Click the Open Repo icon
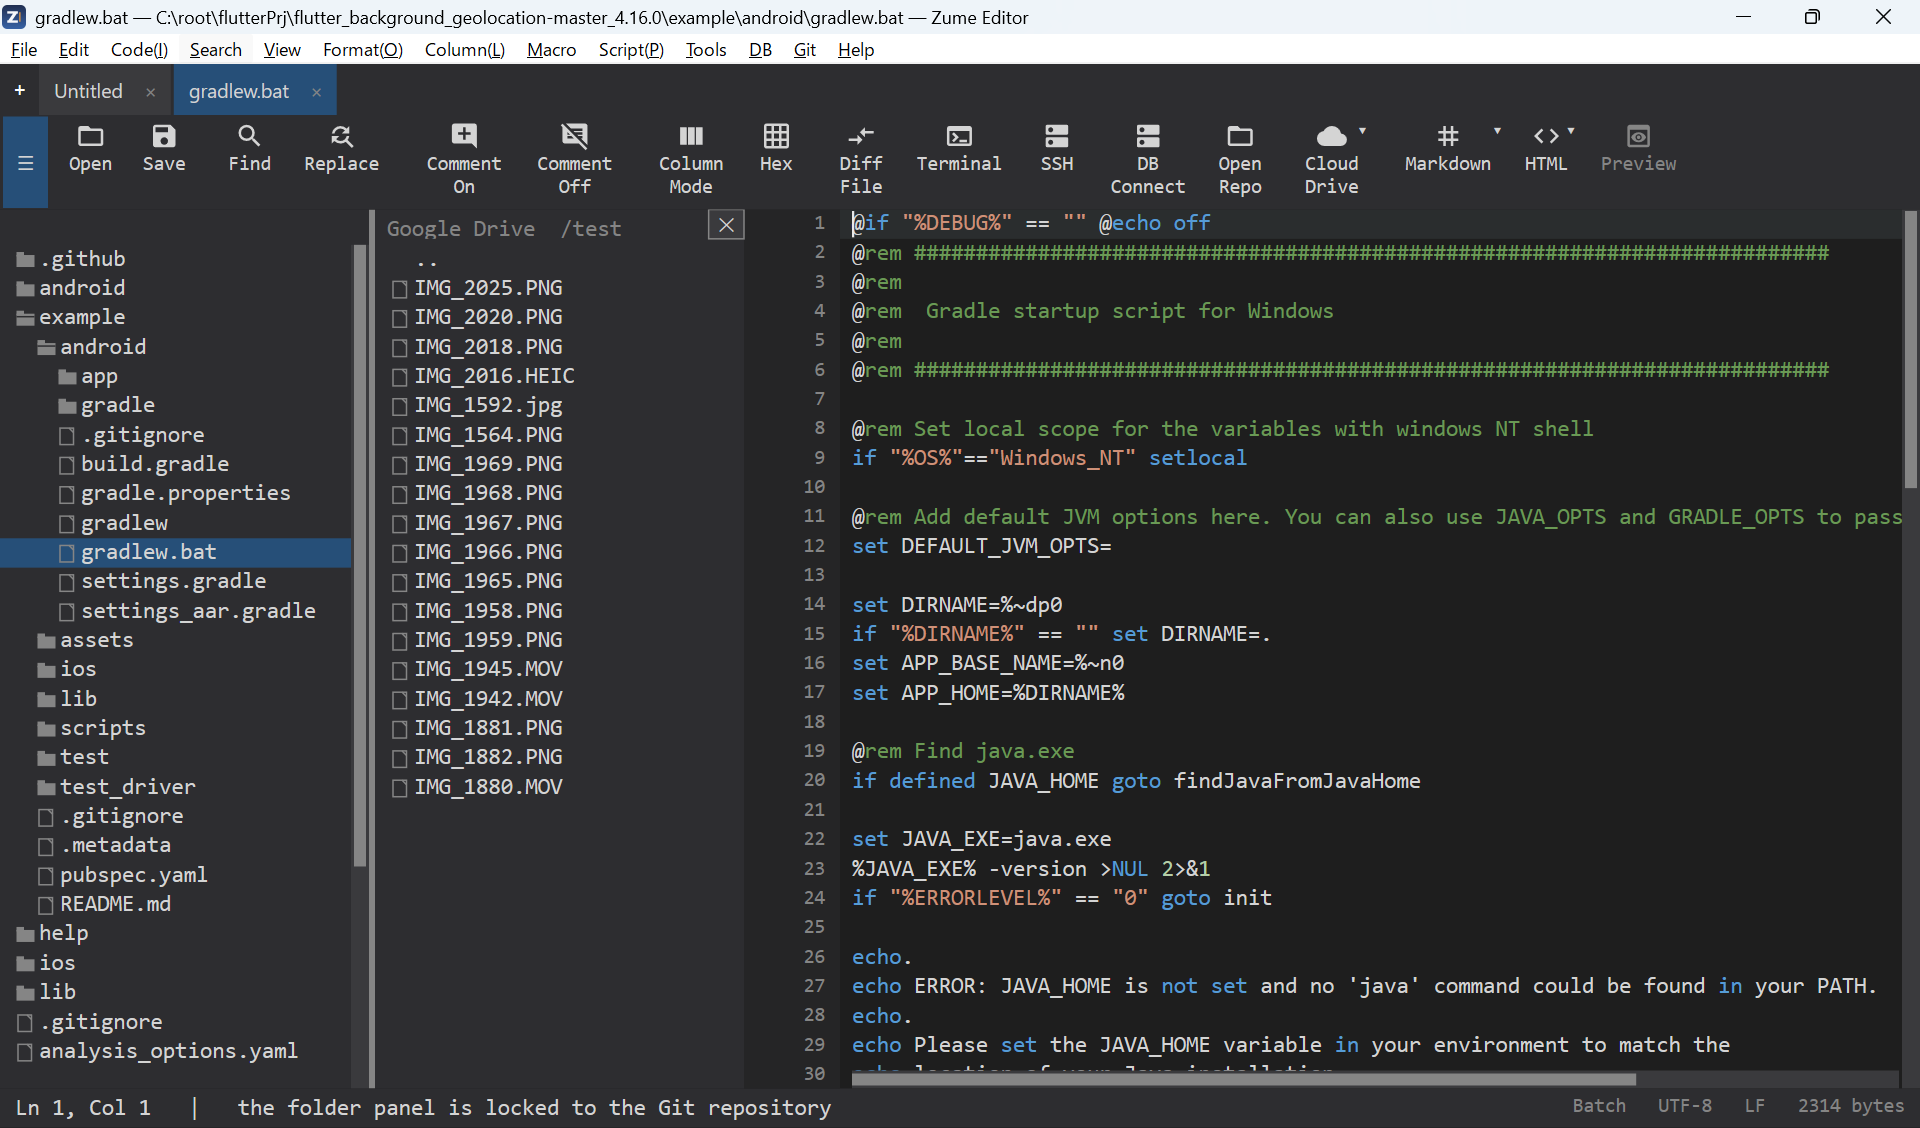1920x1128 pixels. 1240,160
